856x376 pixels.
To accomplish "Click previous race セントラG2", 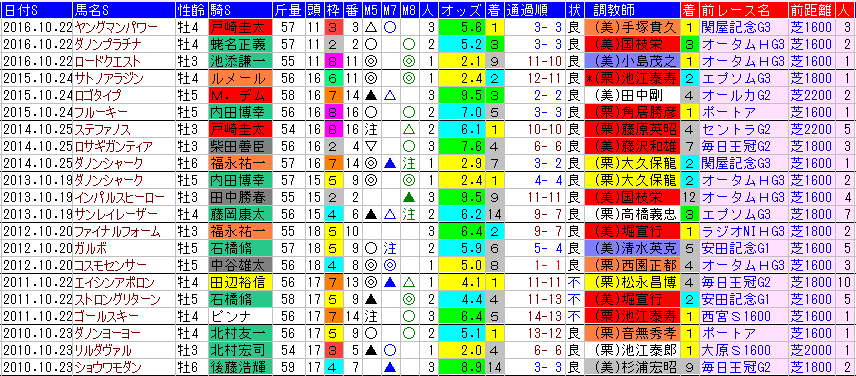I will pos(744,129).
